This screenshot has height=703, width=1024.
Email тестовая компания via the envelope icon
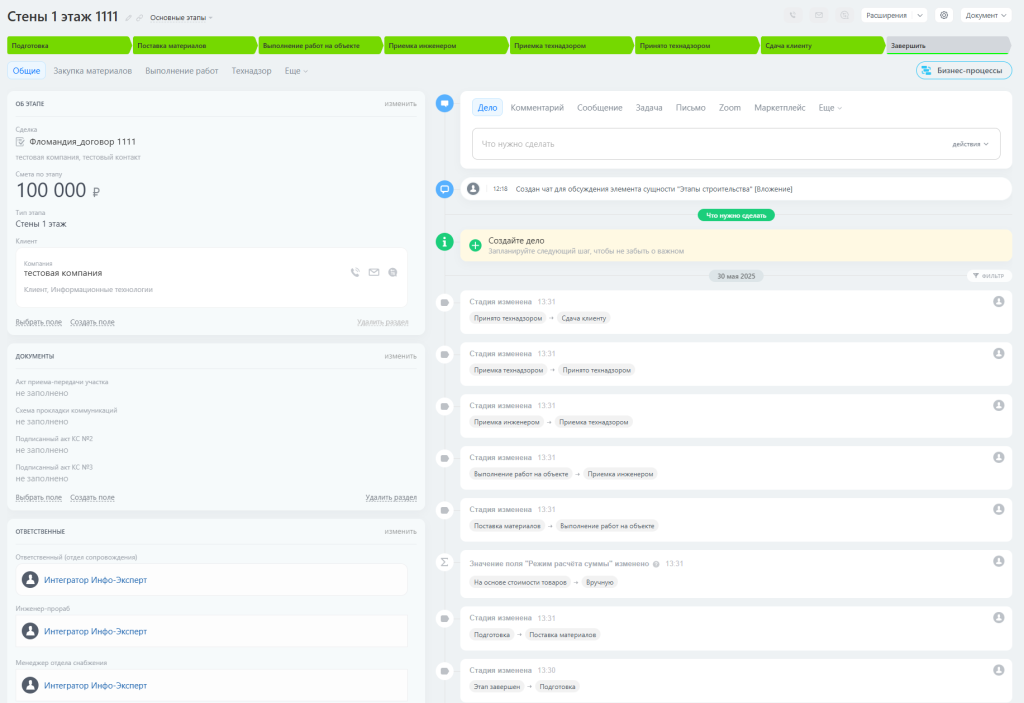[x=374, y=272]
